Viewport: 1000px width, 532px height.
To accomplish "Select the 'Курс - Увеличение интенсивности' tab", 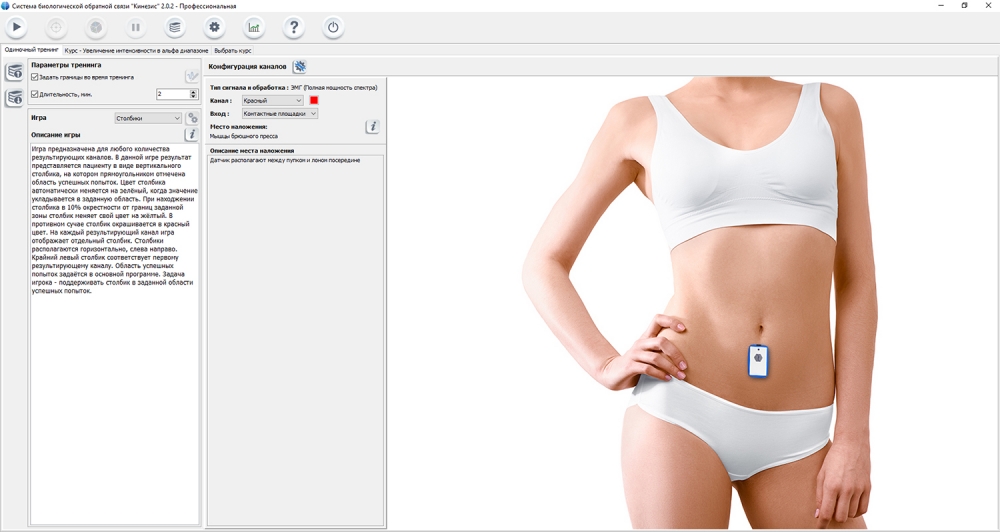I will pos(136,50).
